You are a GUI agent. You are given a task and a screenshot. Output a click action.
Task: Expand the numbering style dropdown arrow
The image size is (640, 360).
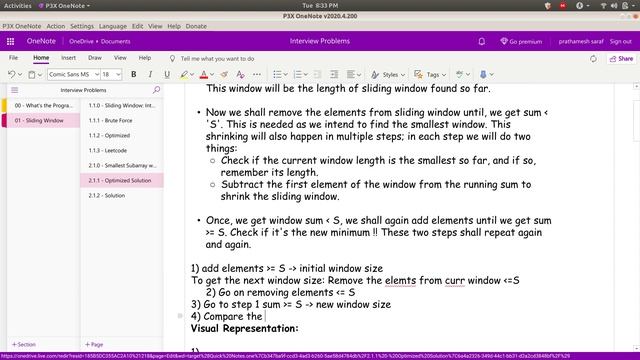(x=305, y=74)
